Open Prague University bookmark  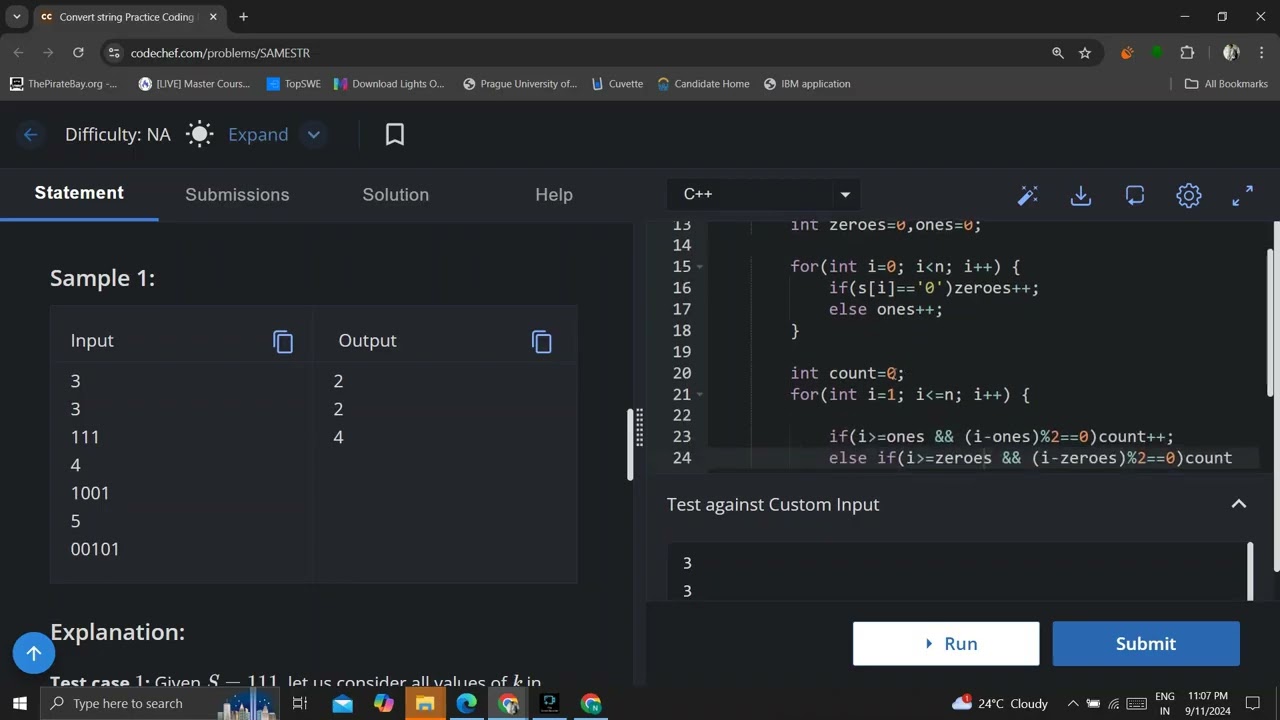(x=520, y=84)
